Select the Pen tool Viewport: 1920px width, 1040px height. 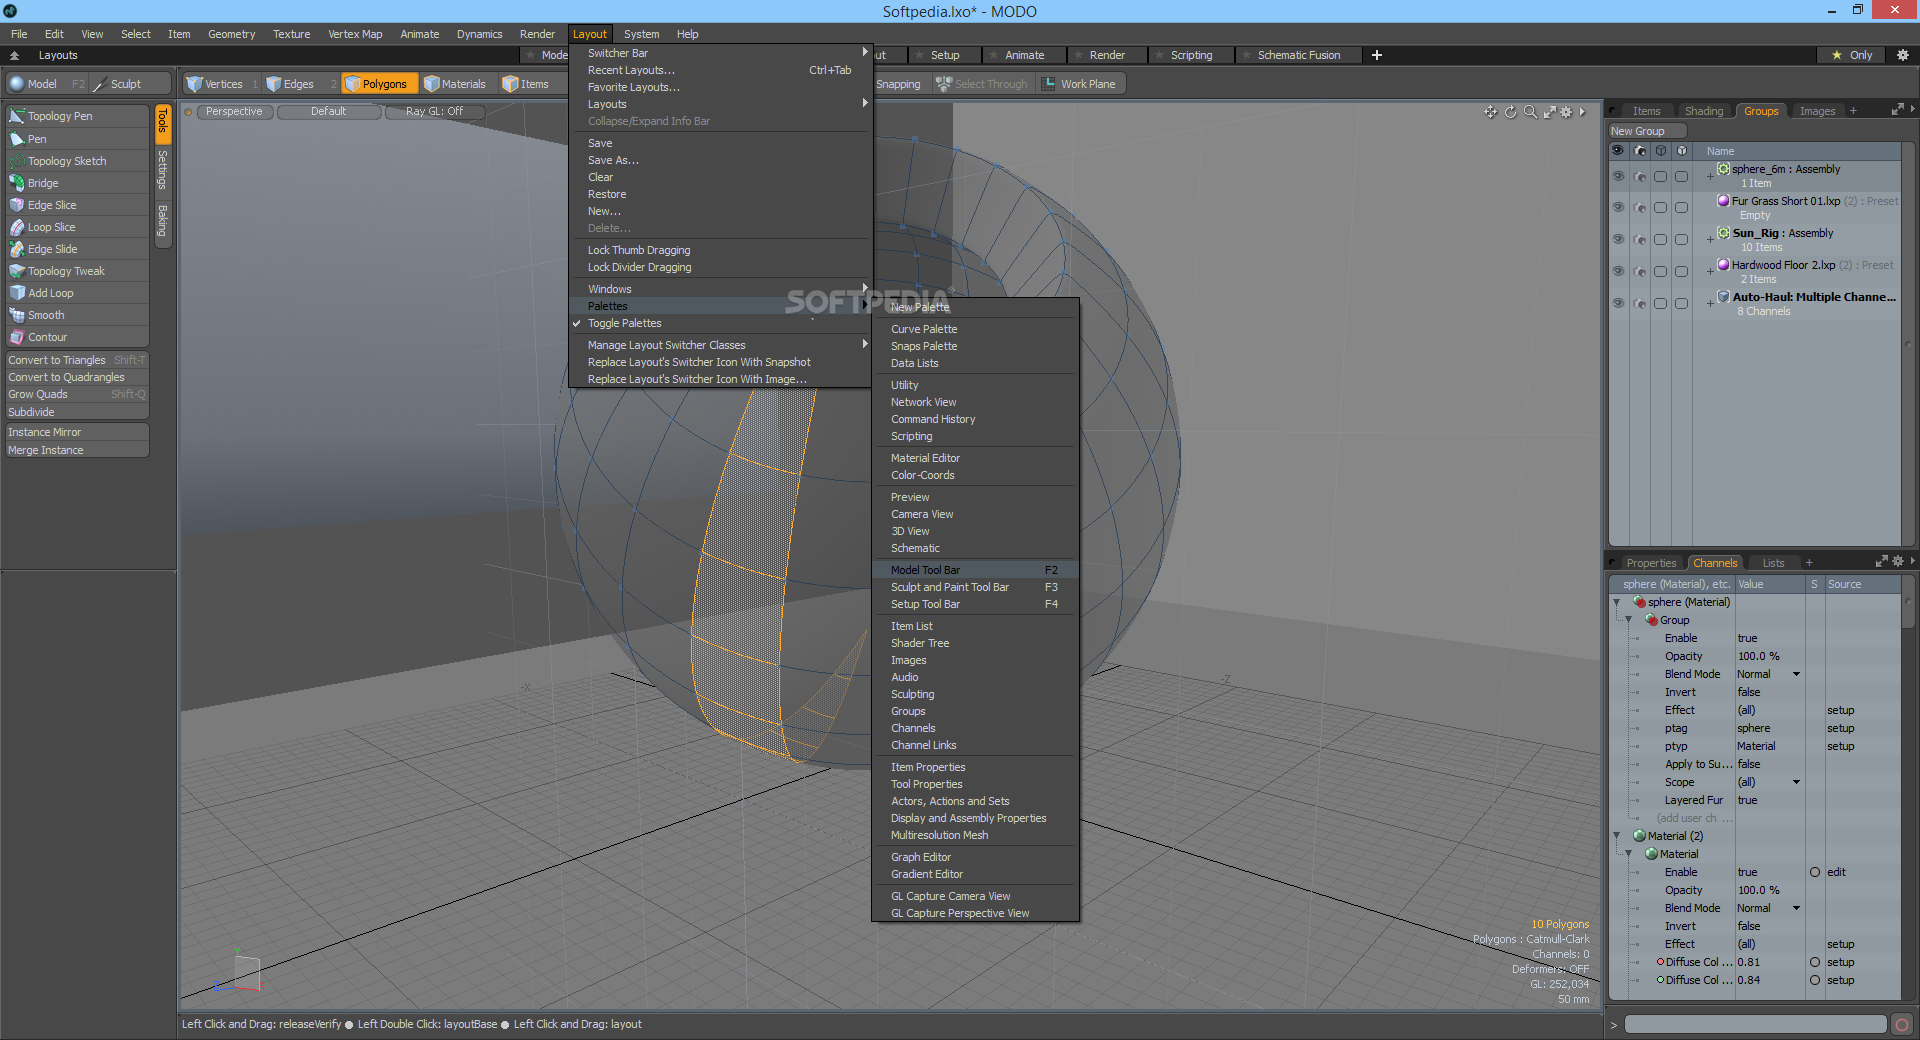tap(77, 139)
